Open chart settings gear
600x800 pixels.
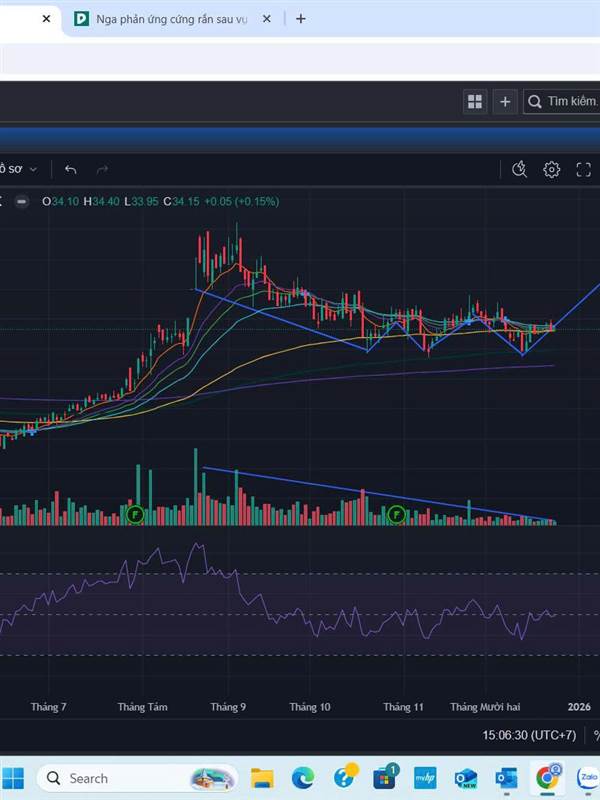pos(552,170)
